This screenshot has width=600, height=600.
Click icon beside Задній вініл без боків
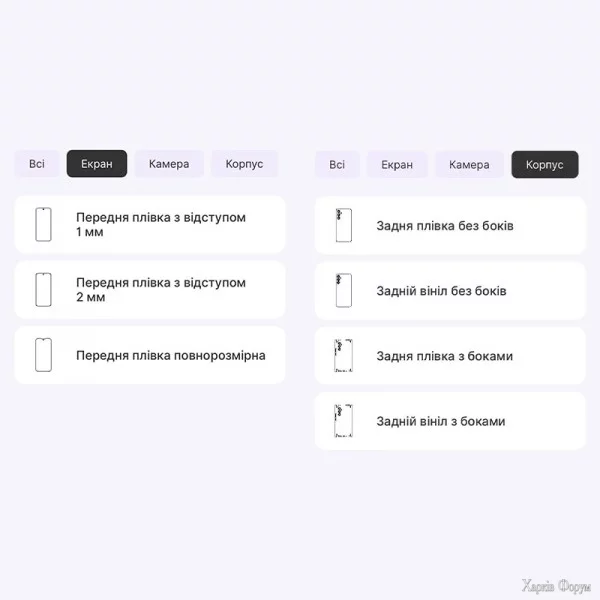343,291
